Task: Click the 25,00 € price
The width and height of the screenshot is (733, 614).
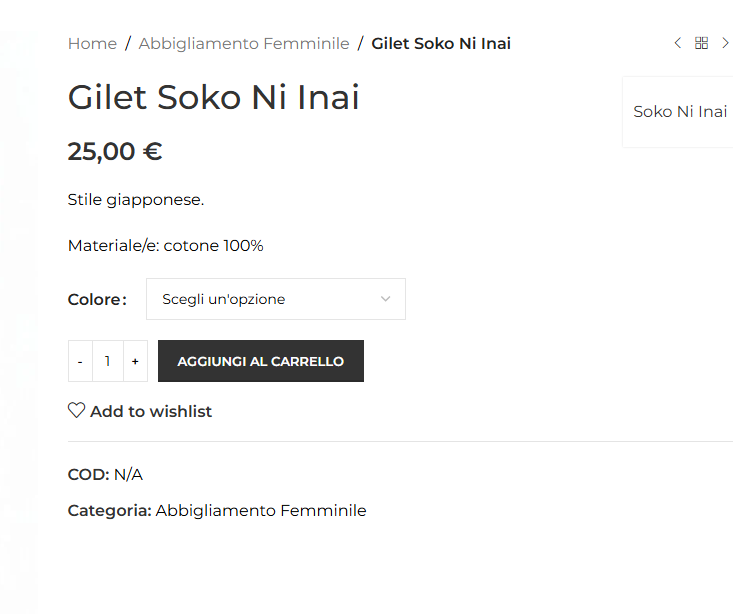Action: pos(115,152)
